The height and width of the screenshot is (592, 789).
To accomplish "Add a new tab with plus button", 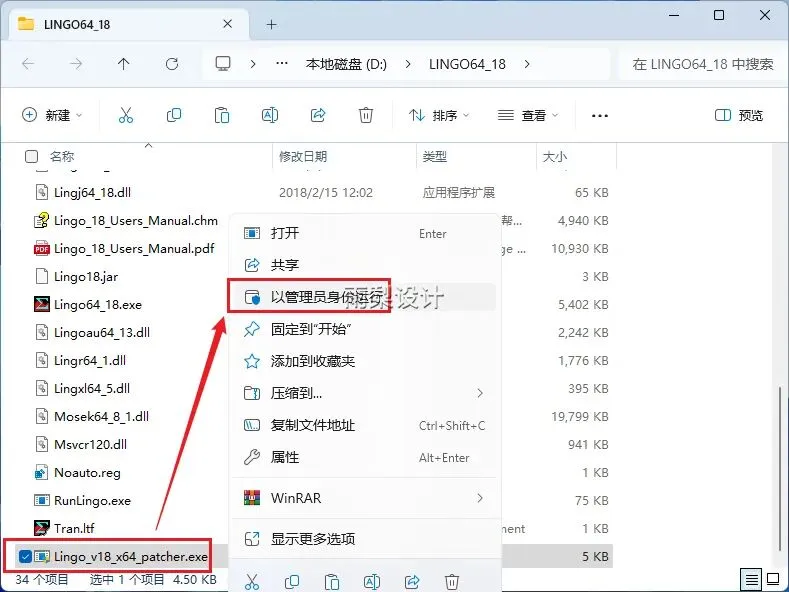I will pyautogui.click(x=272, y=24).
